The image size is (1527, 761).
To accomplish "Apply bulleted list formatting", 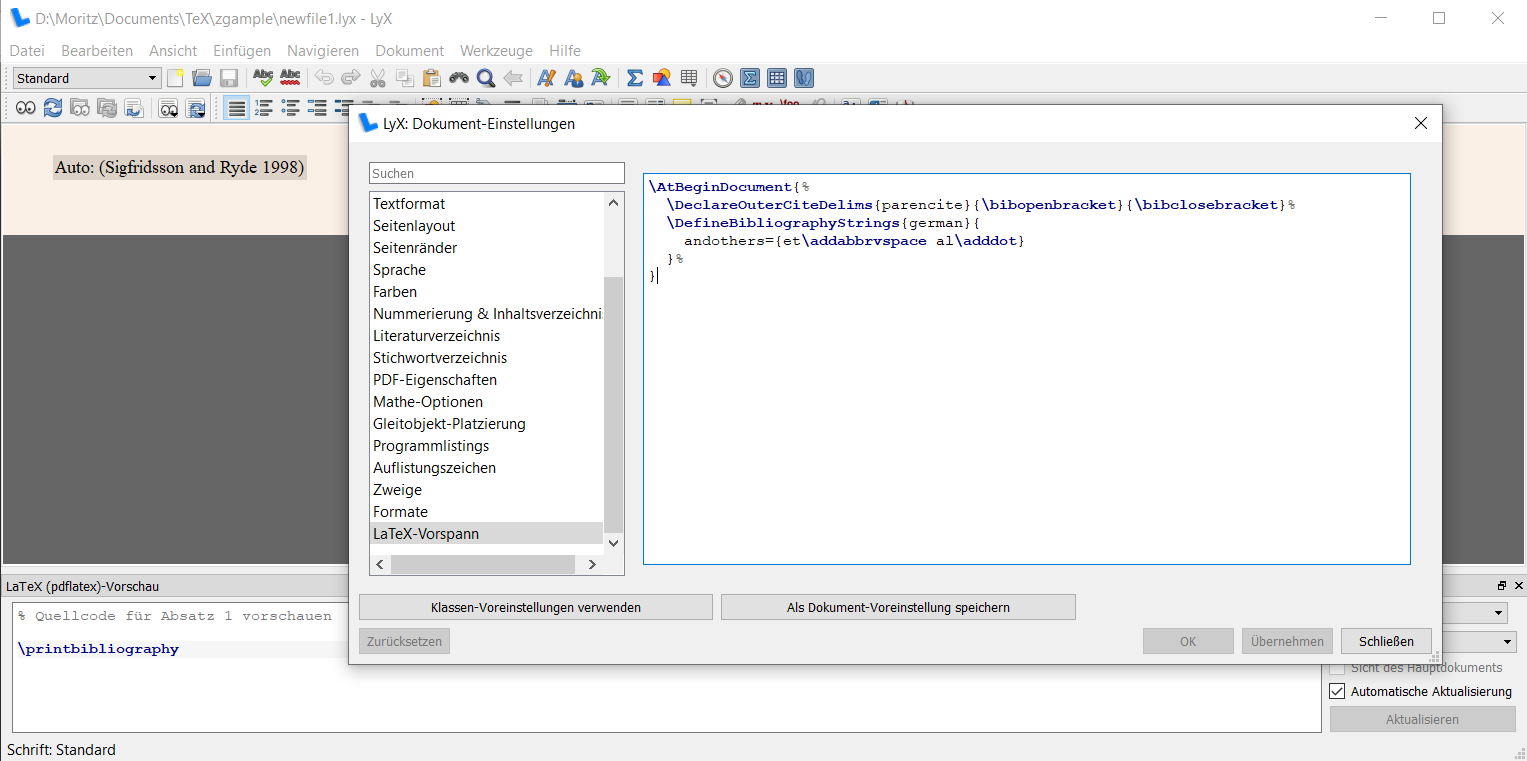I will coord(291,108).
